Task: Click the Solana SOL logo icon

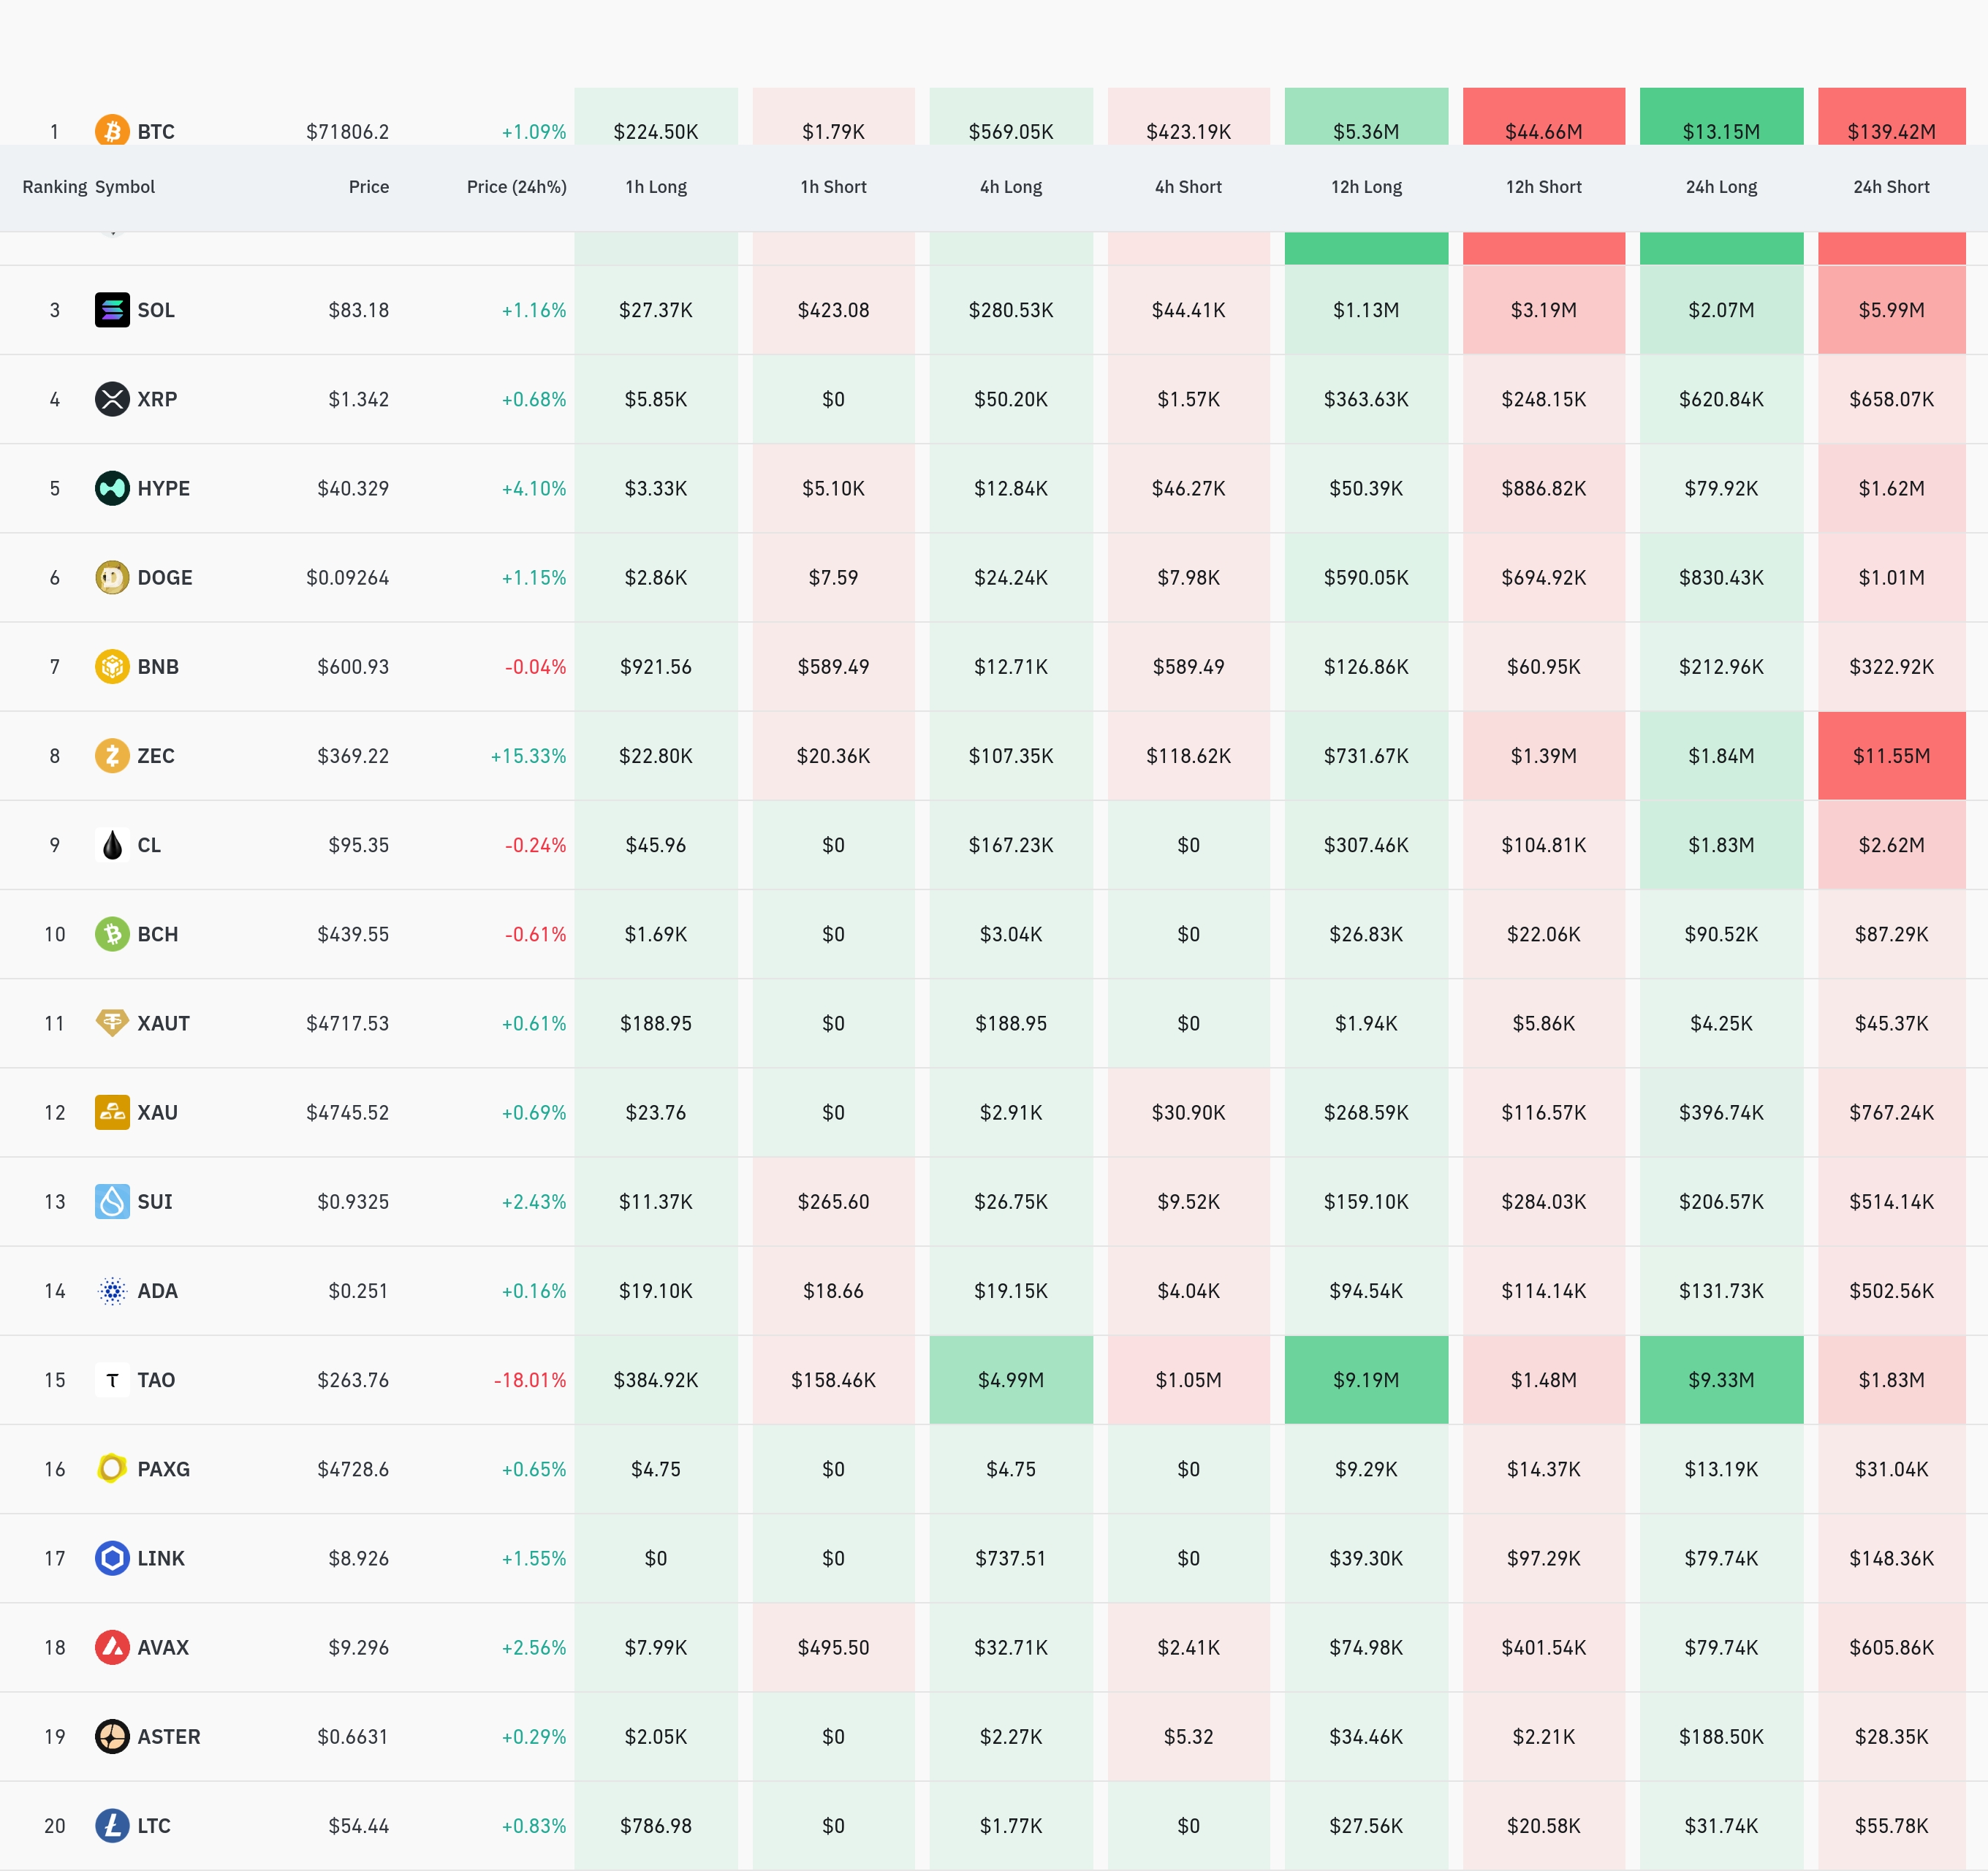Action: (112, 310)
